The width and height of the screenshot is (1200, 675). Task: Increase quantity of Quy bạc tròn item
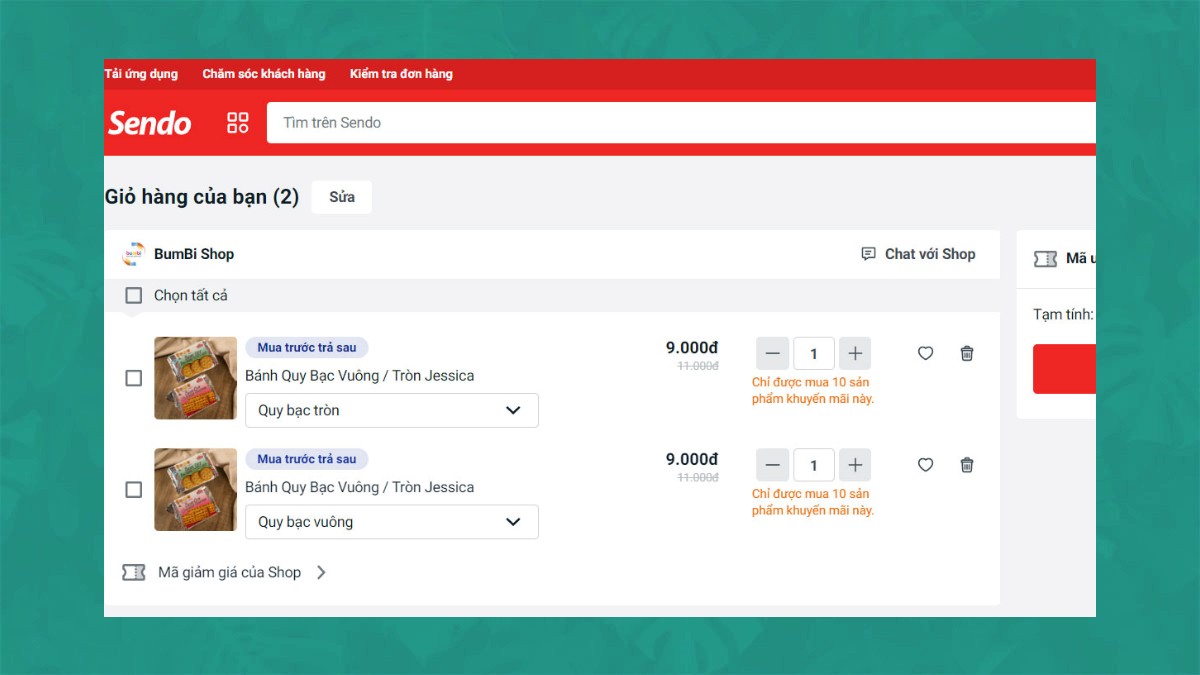854,353
